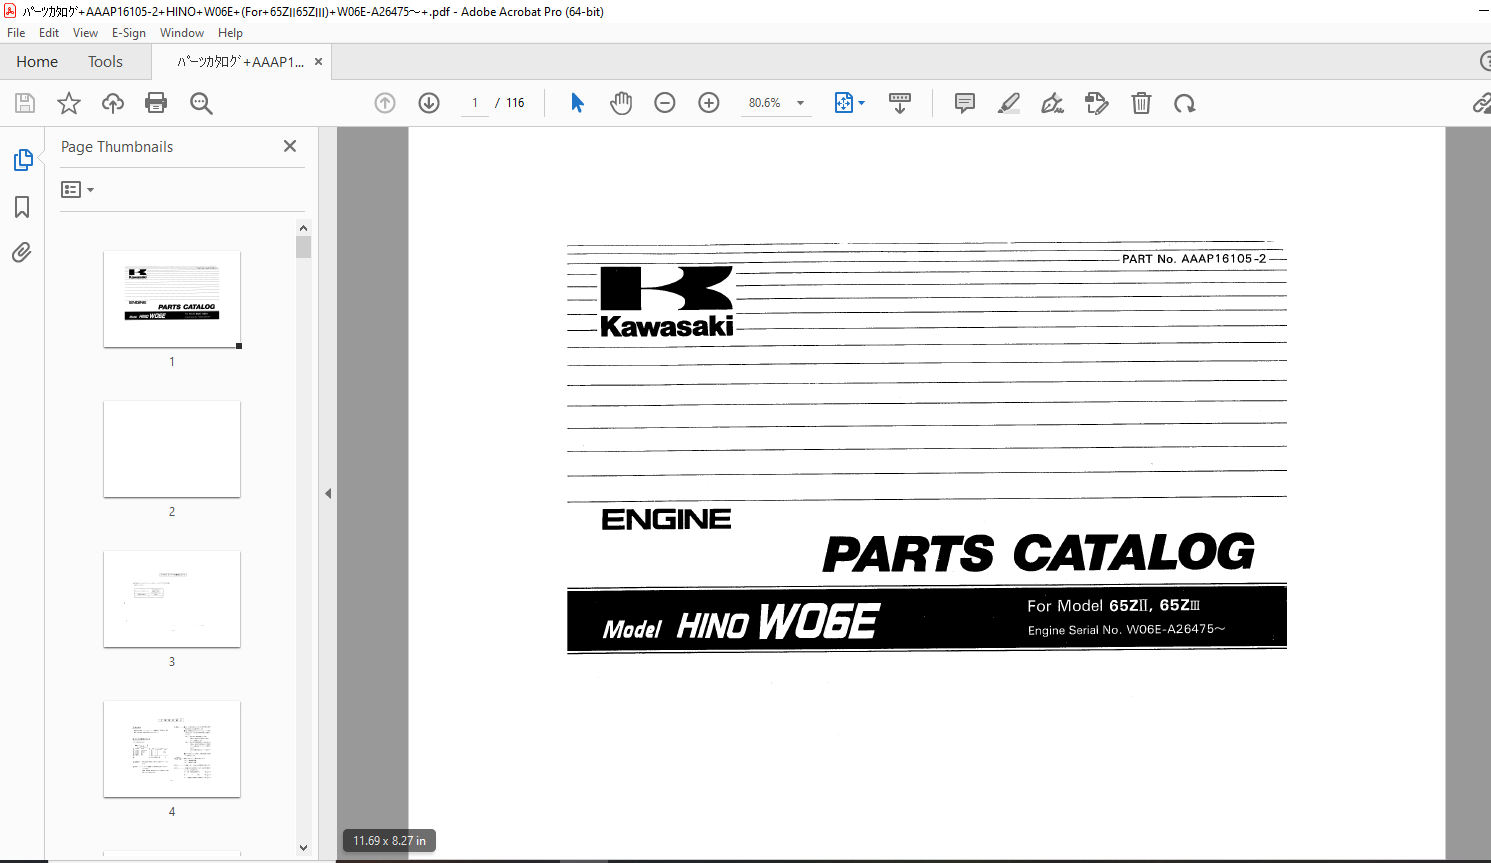Open the Bookmarks panel

pyautogui.click(x=22, y=207)
